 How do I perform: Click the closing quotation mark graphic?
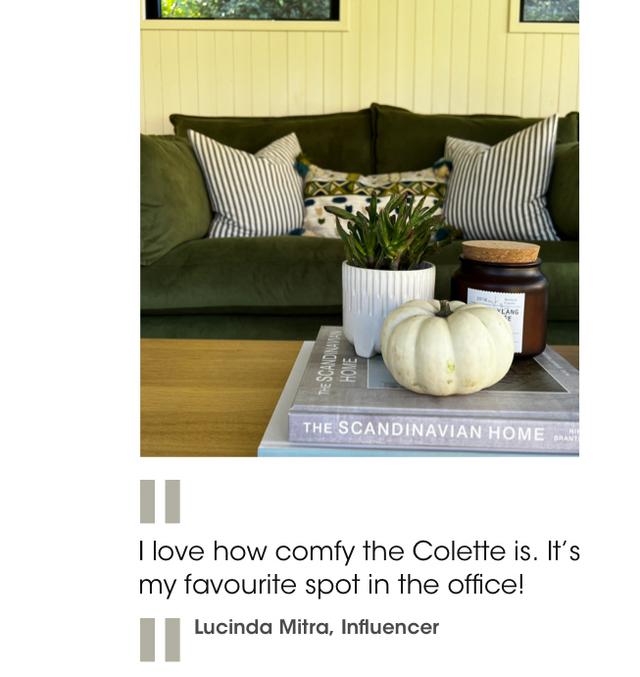[160, 639]
